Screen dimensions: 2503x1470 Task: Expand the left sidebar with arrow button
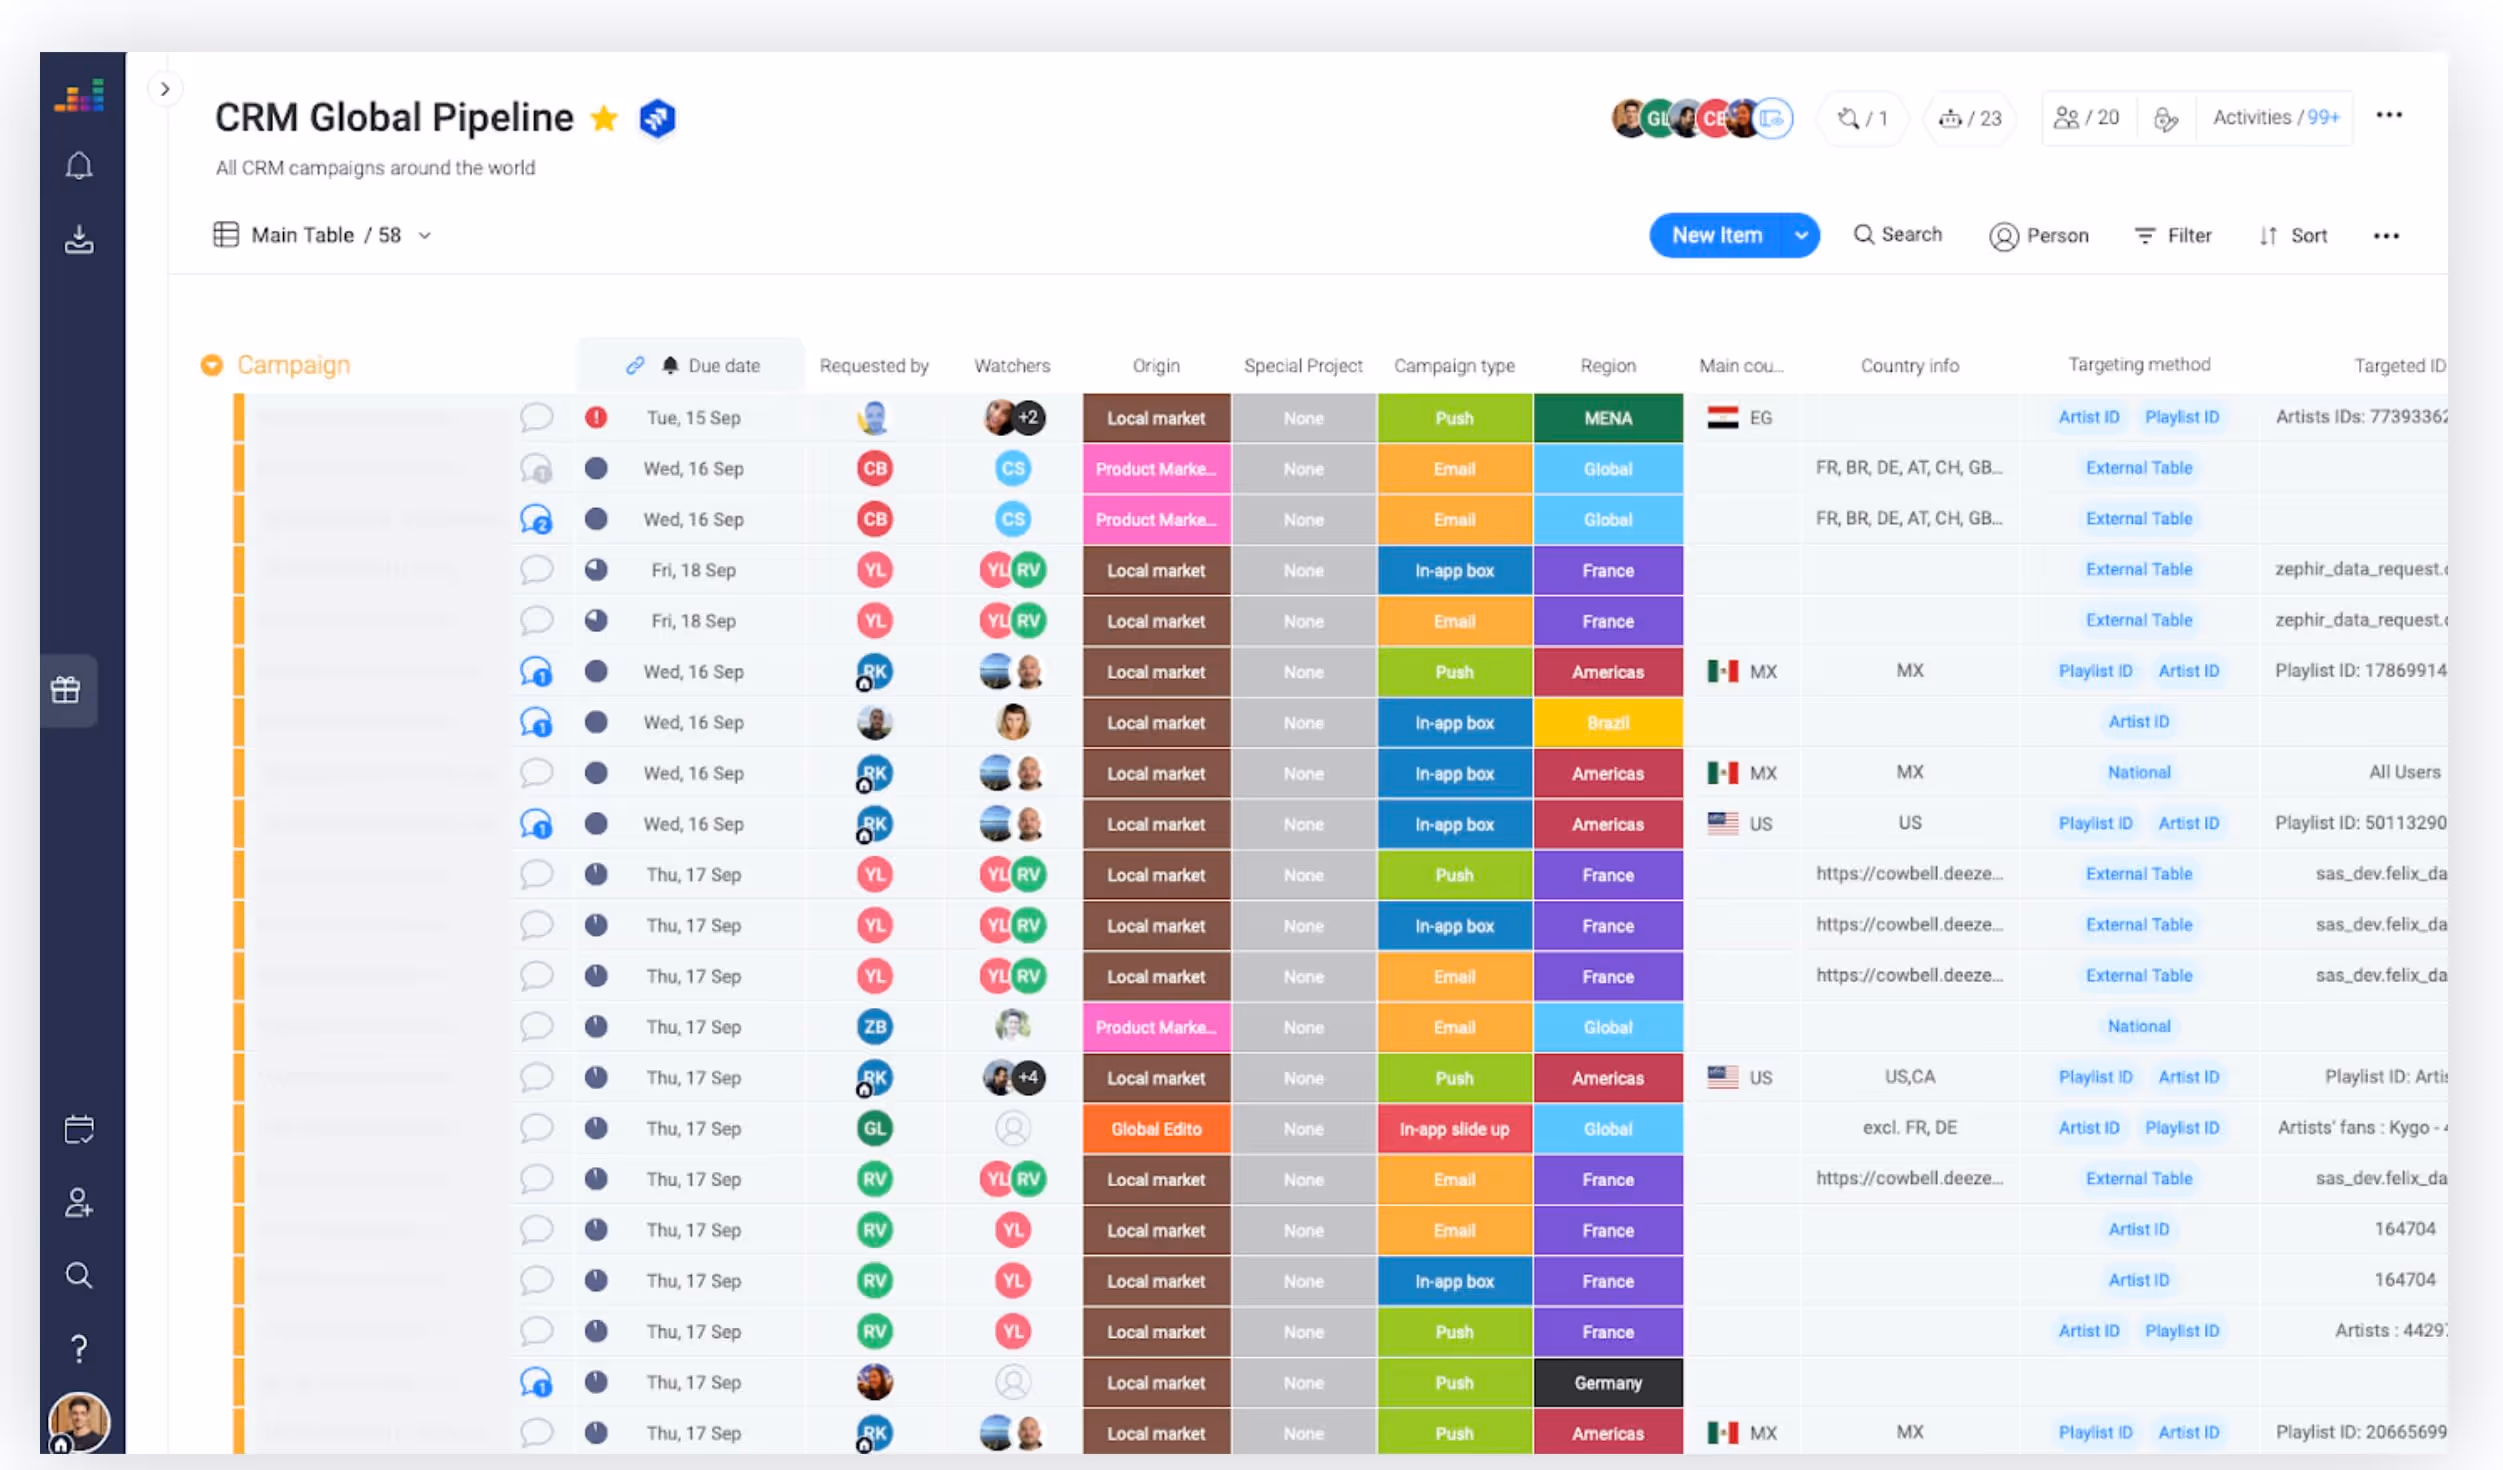click(x=165, y=89)
